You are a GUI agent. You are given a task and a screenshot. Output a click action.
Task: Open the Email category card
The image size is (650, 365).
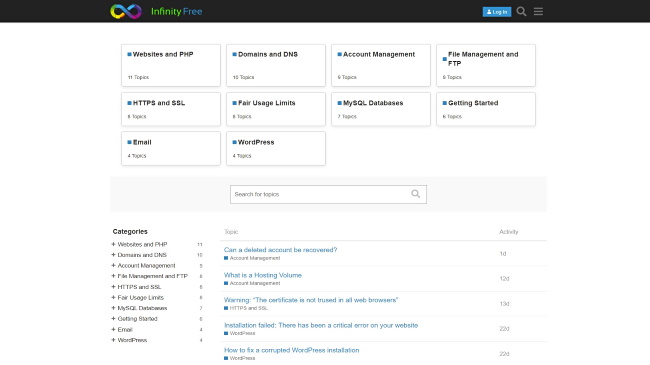tap(171, 148)
